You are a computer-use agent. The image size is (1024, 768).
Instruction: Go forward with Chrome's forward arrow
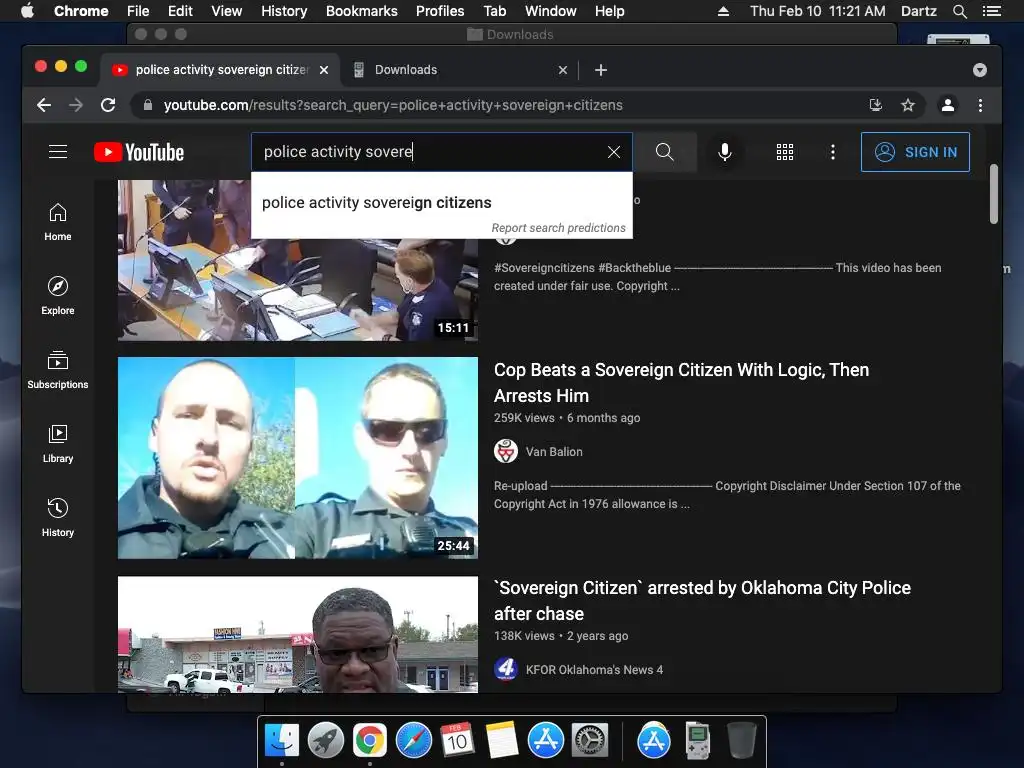[x=76, y=105]
